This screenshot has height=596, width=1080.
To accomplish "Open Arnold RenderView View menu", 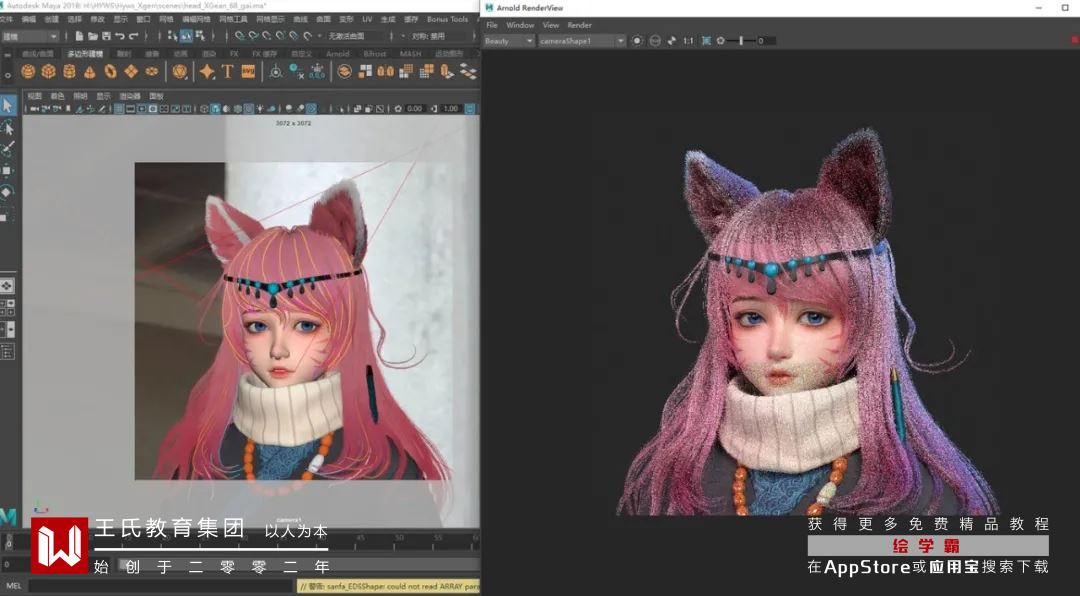I will coord(551,25).
